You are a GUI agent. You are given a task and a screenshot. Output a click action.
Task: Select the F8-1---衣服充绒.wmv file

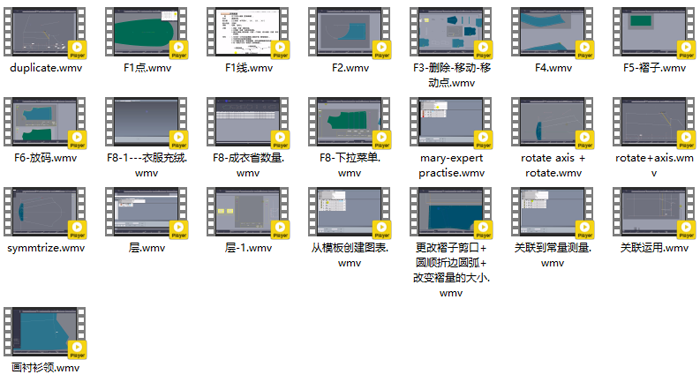pyautogui.click(x=146, y=122)
